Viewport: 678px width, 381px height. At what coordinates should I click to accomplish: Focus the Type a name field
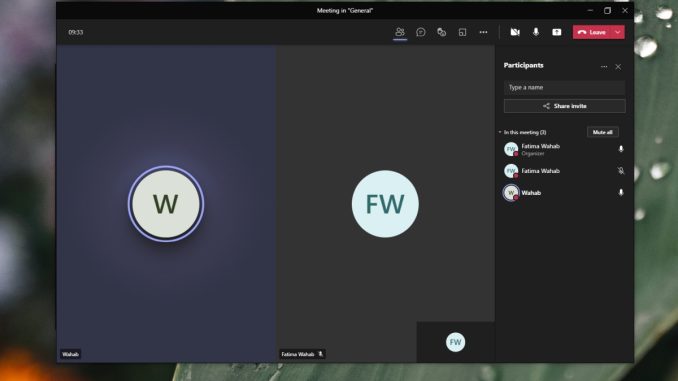564,87
